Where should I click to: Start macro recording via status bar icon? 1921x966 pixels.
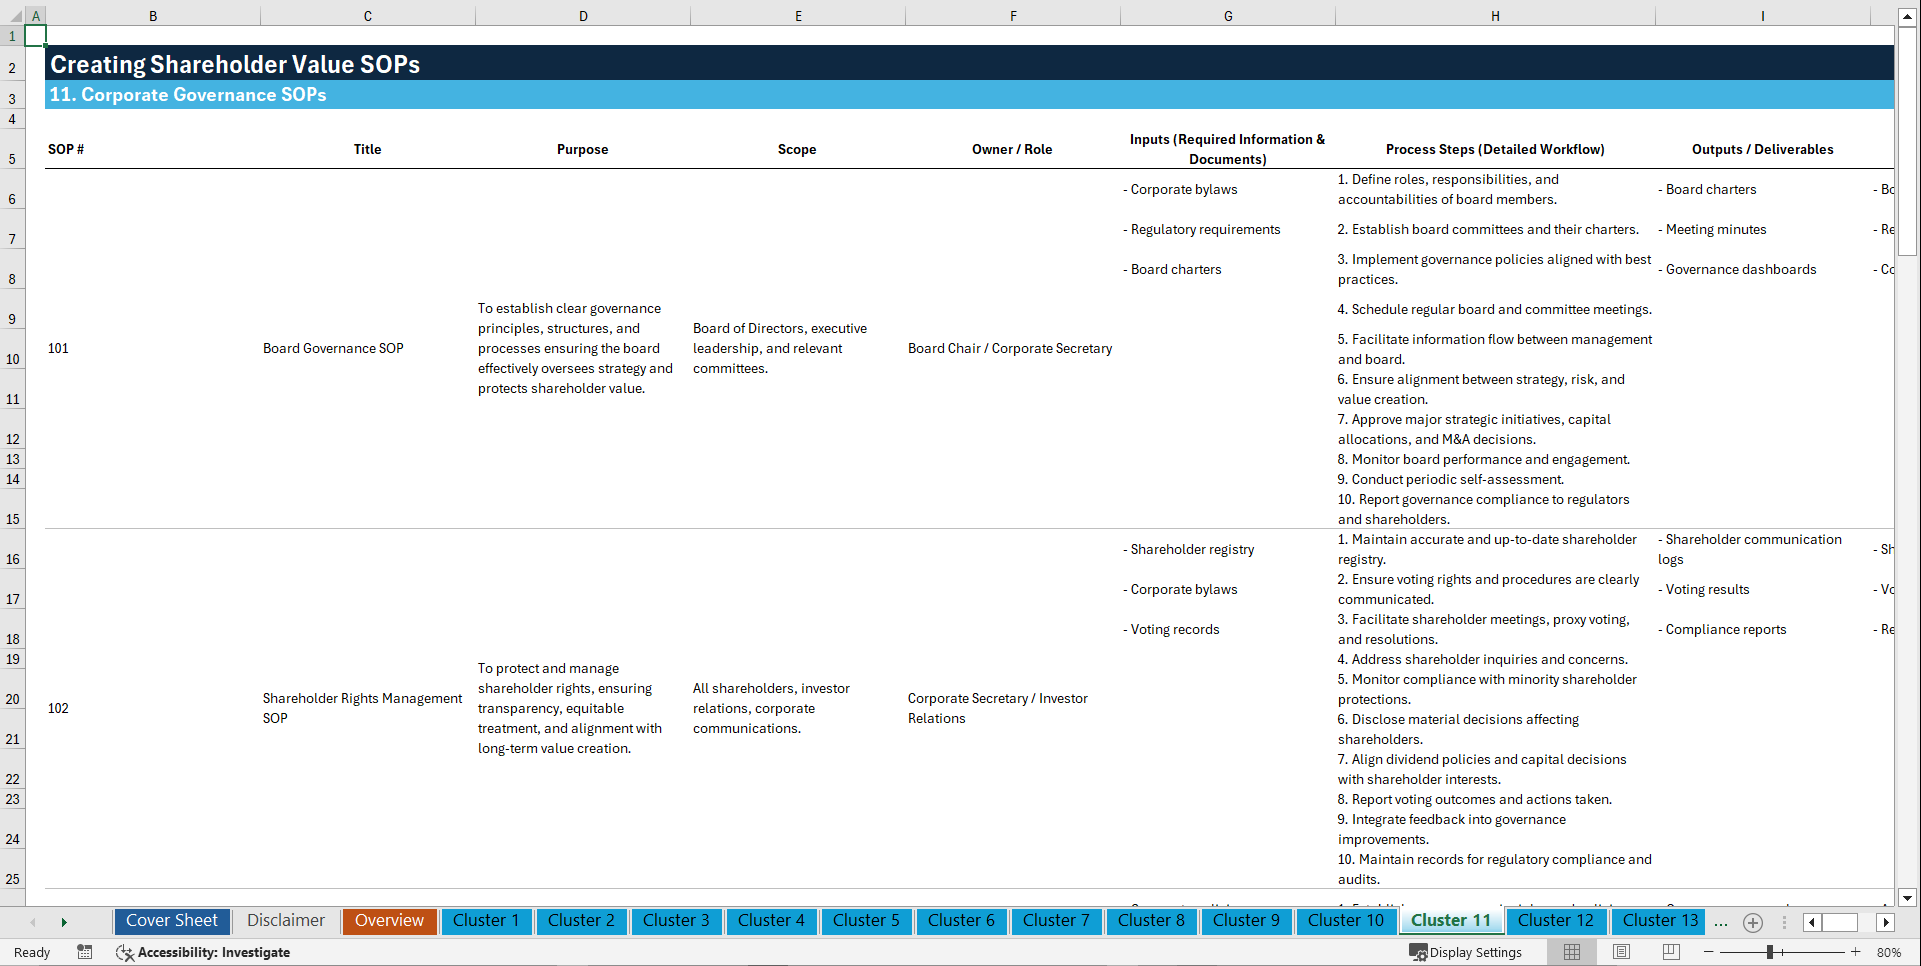tap(85, 952)
